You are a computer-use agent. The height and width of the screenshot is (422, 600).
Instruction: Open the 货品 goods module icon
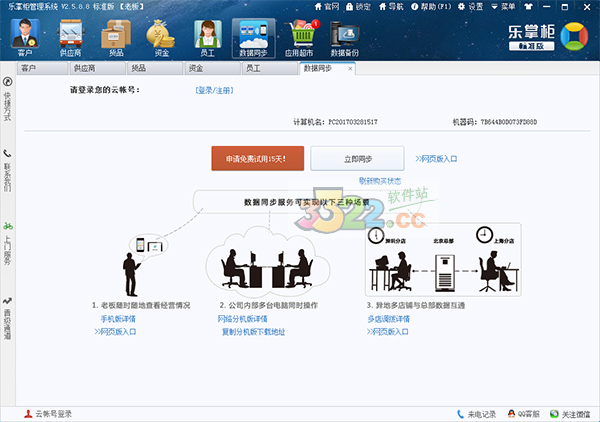(x=116, y=38)
